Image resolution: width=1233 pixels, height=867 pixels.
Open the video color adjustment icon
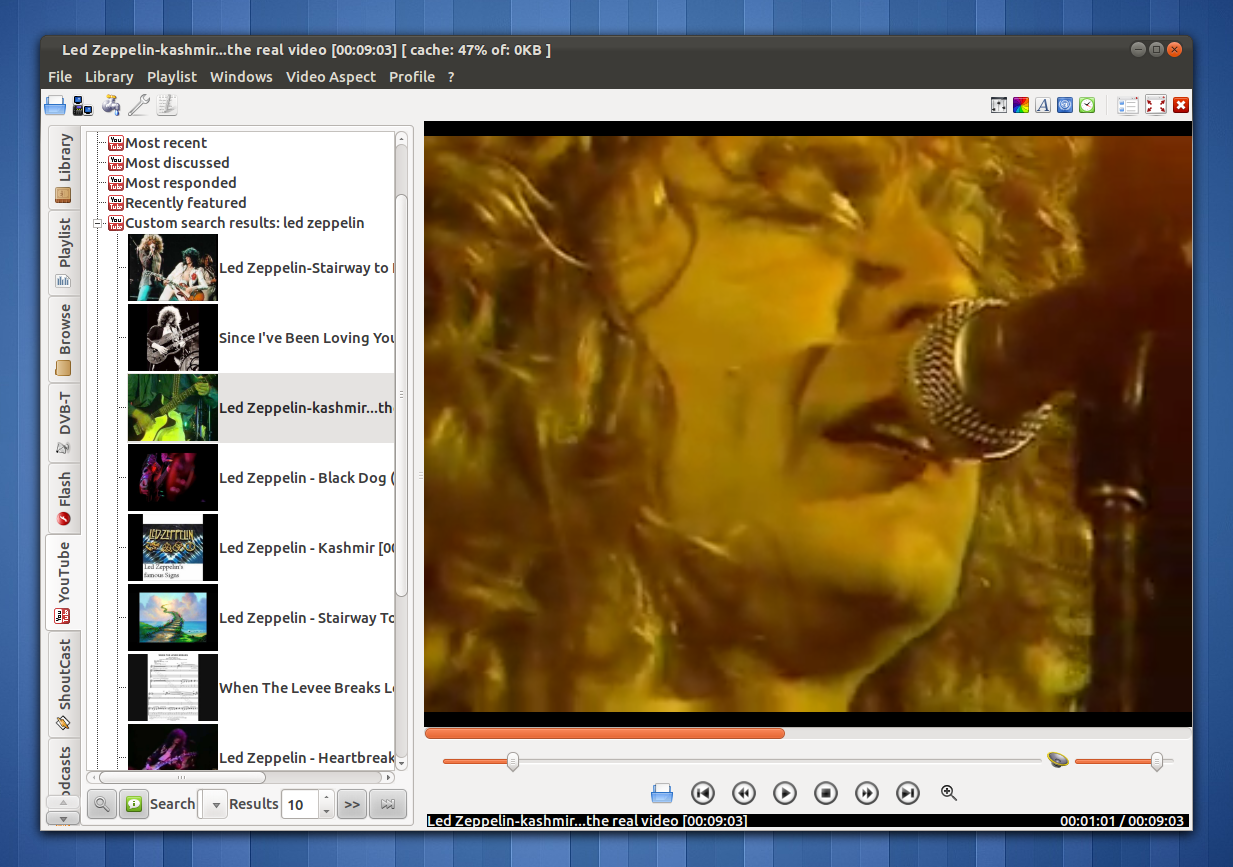pos(1021,105)
